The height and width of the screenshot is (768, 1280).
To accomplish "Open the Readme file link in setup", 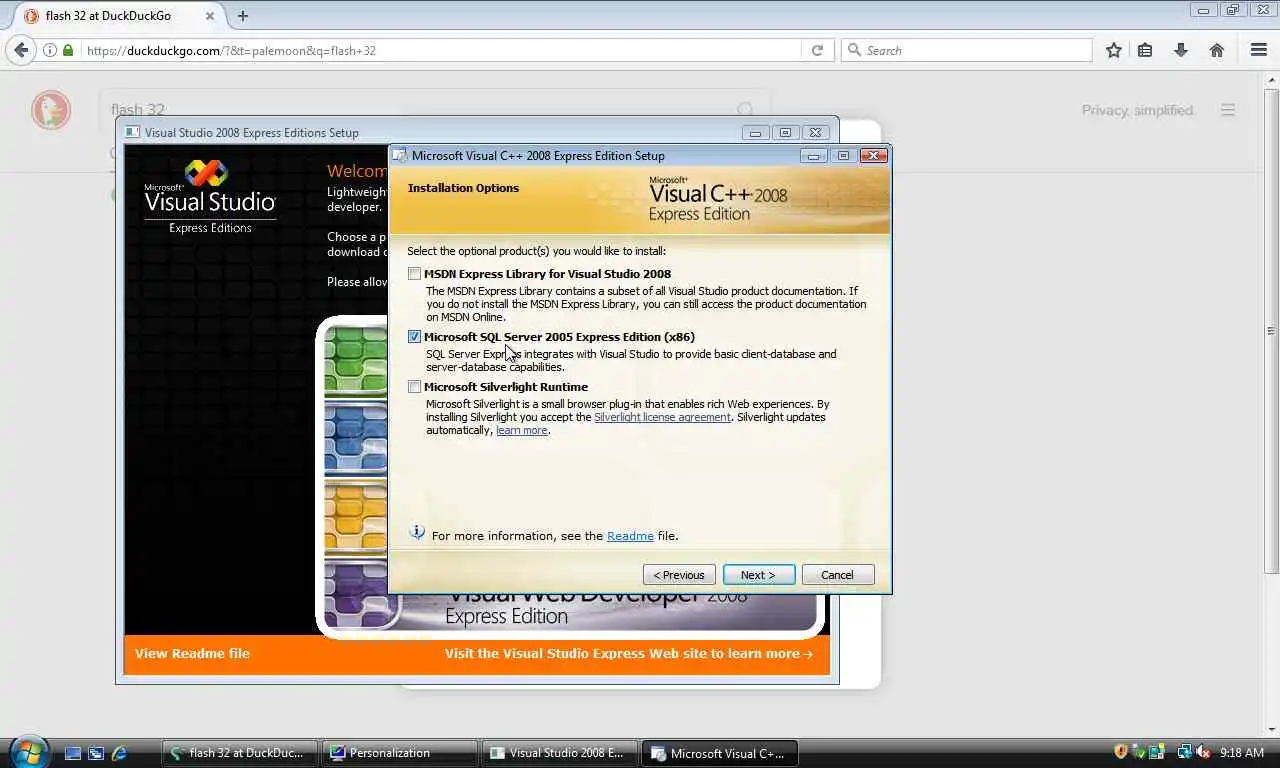I will tap(630, 536).
